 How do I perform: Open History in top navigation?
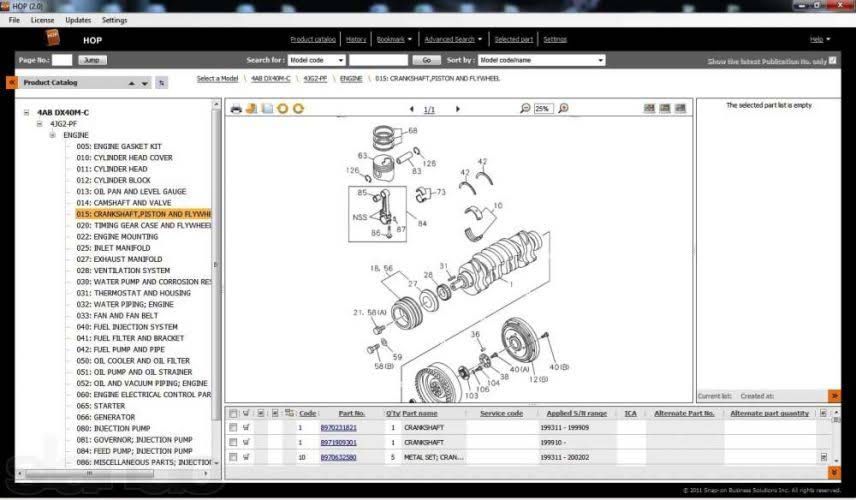tap(356, 39)
